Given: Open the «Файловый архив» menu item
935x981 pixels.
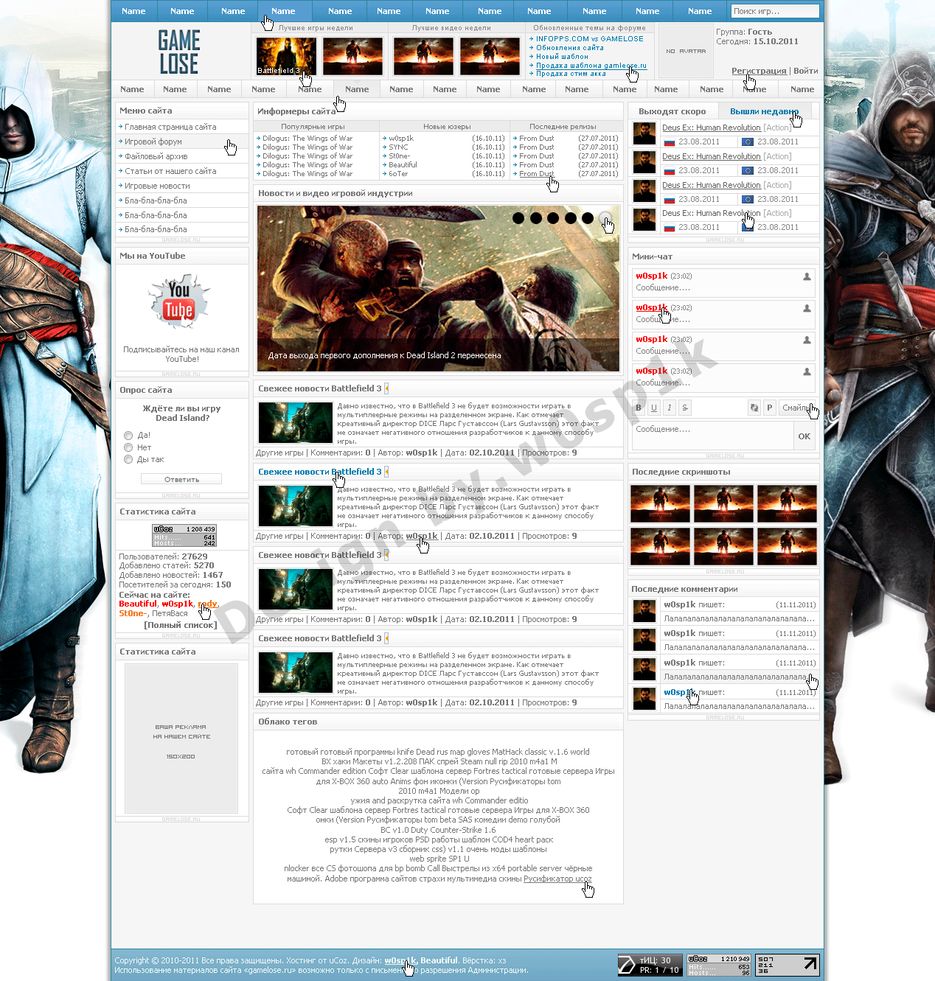Looking at the screenshot, I should pyautogui.click(x=156, y=156).
